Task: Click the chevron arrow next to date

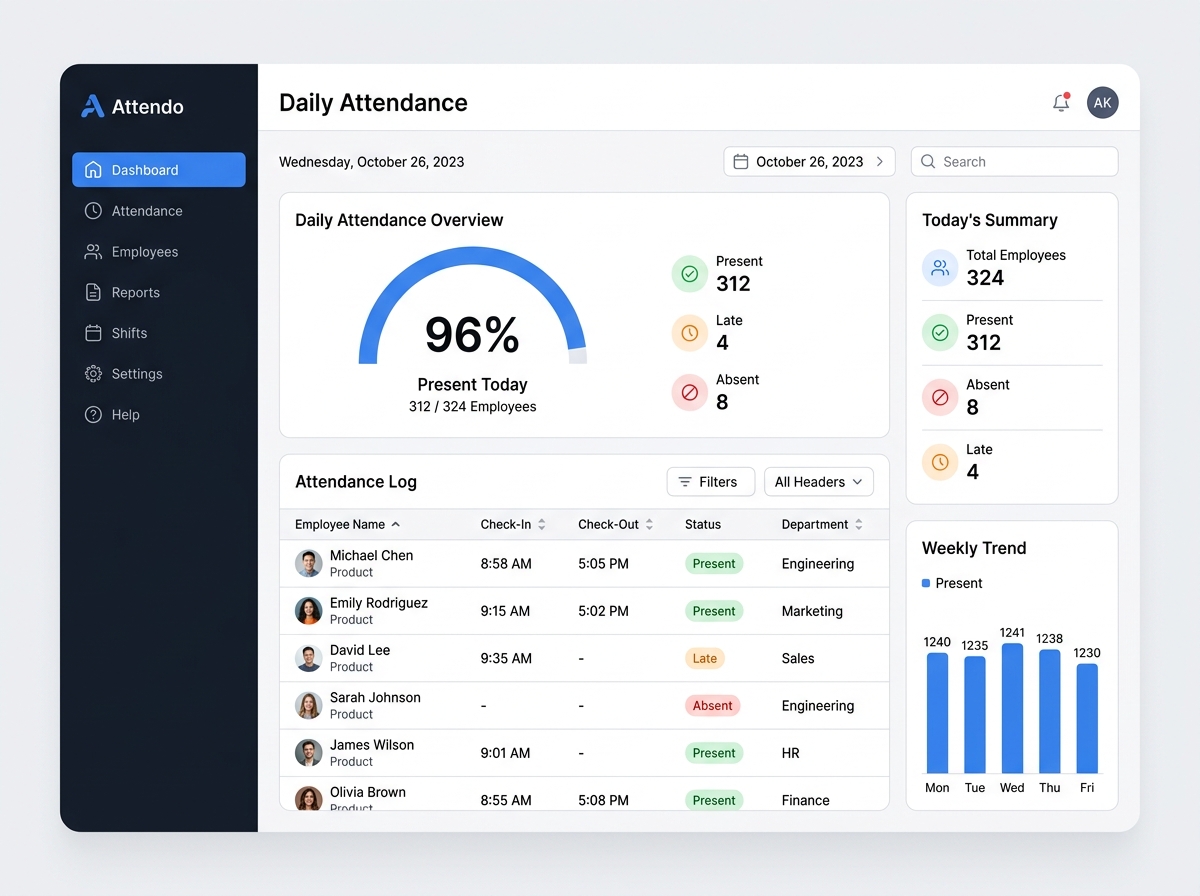Action: click(880, 161)
